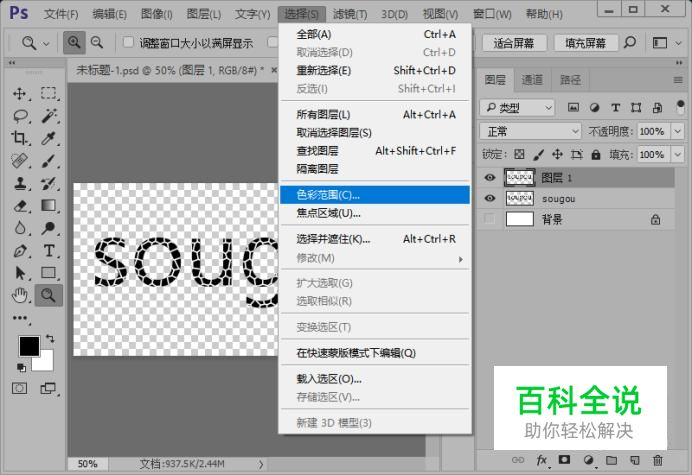Screen dimensions: 692x475
Task: Select the Magic Wand tool
Action: pos(49,116)
